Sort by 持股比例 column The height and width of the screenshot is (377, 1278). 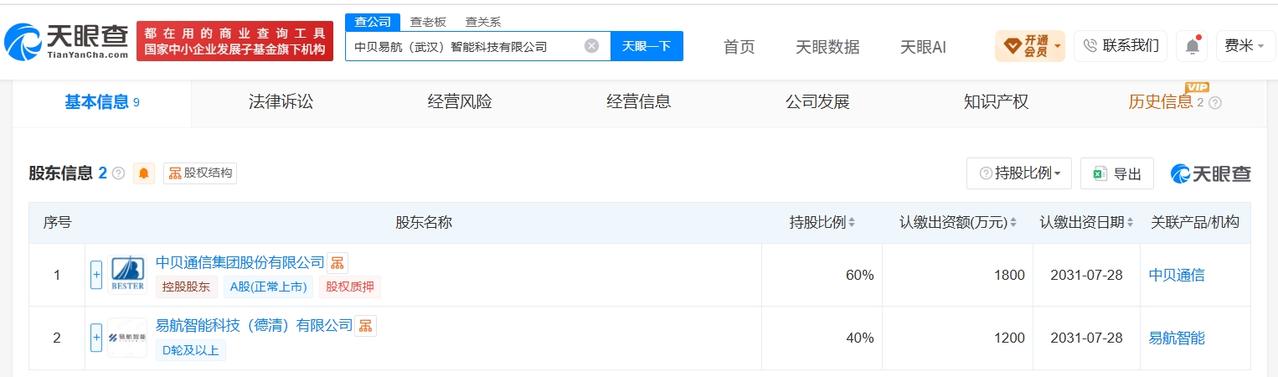click(822, 222)
